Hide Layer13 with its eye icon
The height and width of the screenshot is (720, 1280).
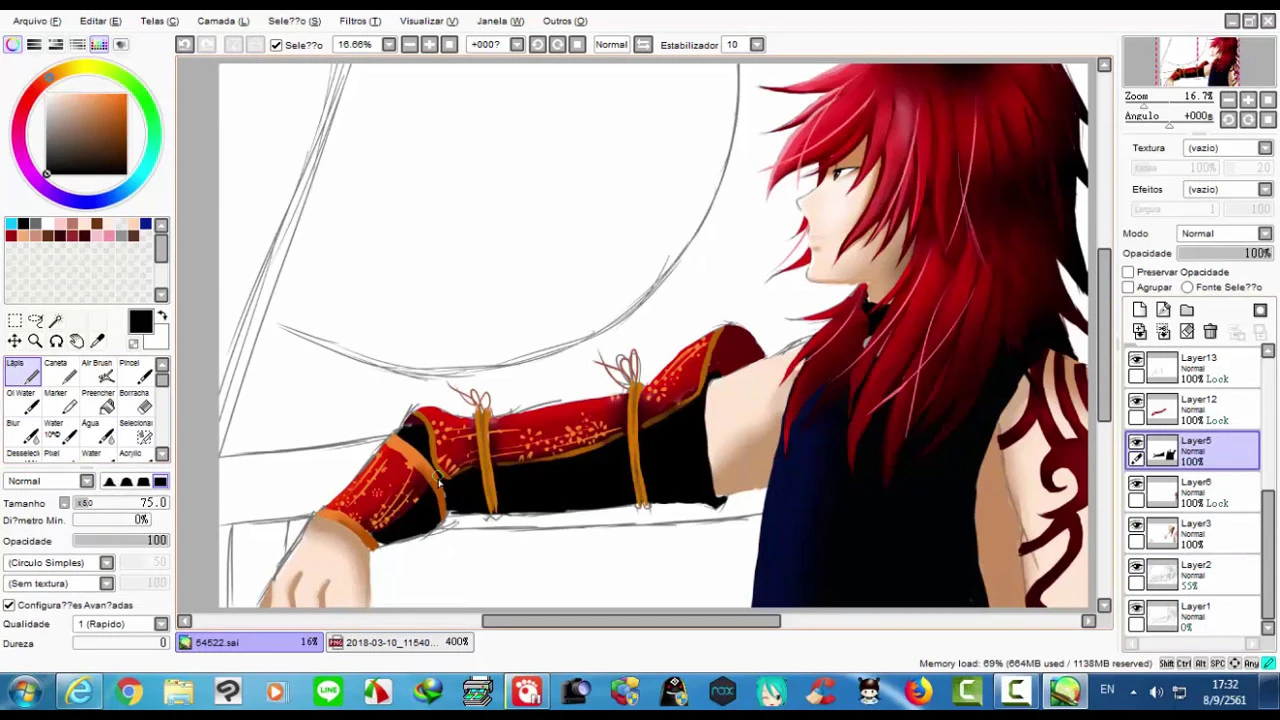1136,359
